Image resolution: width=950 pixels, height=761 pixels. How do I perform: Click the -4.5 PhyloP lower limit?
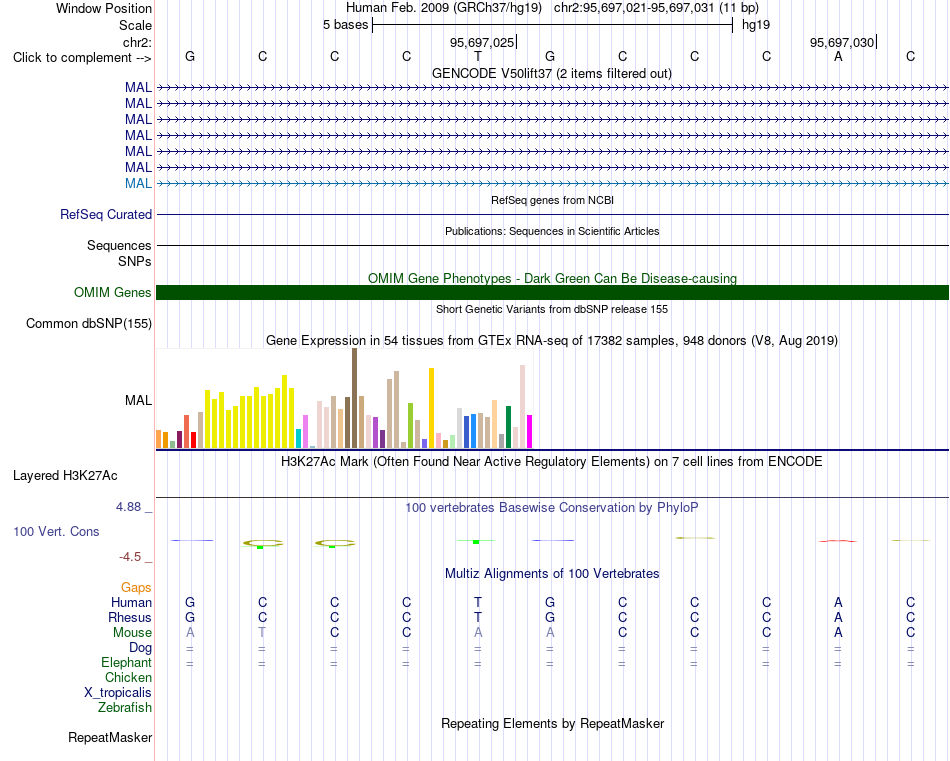[130, 557]
